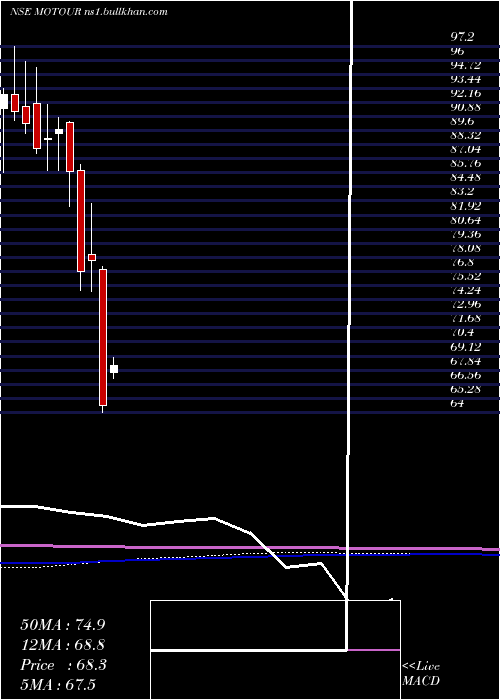This screenshot has height=700, width=500.
Task: Click the 50MA : 74.9 readout
Action: click(63, 625)
